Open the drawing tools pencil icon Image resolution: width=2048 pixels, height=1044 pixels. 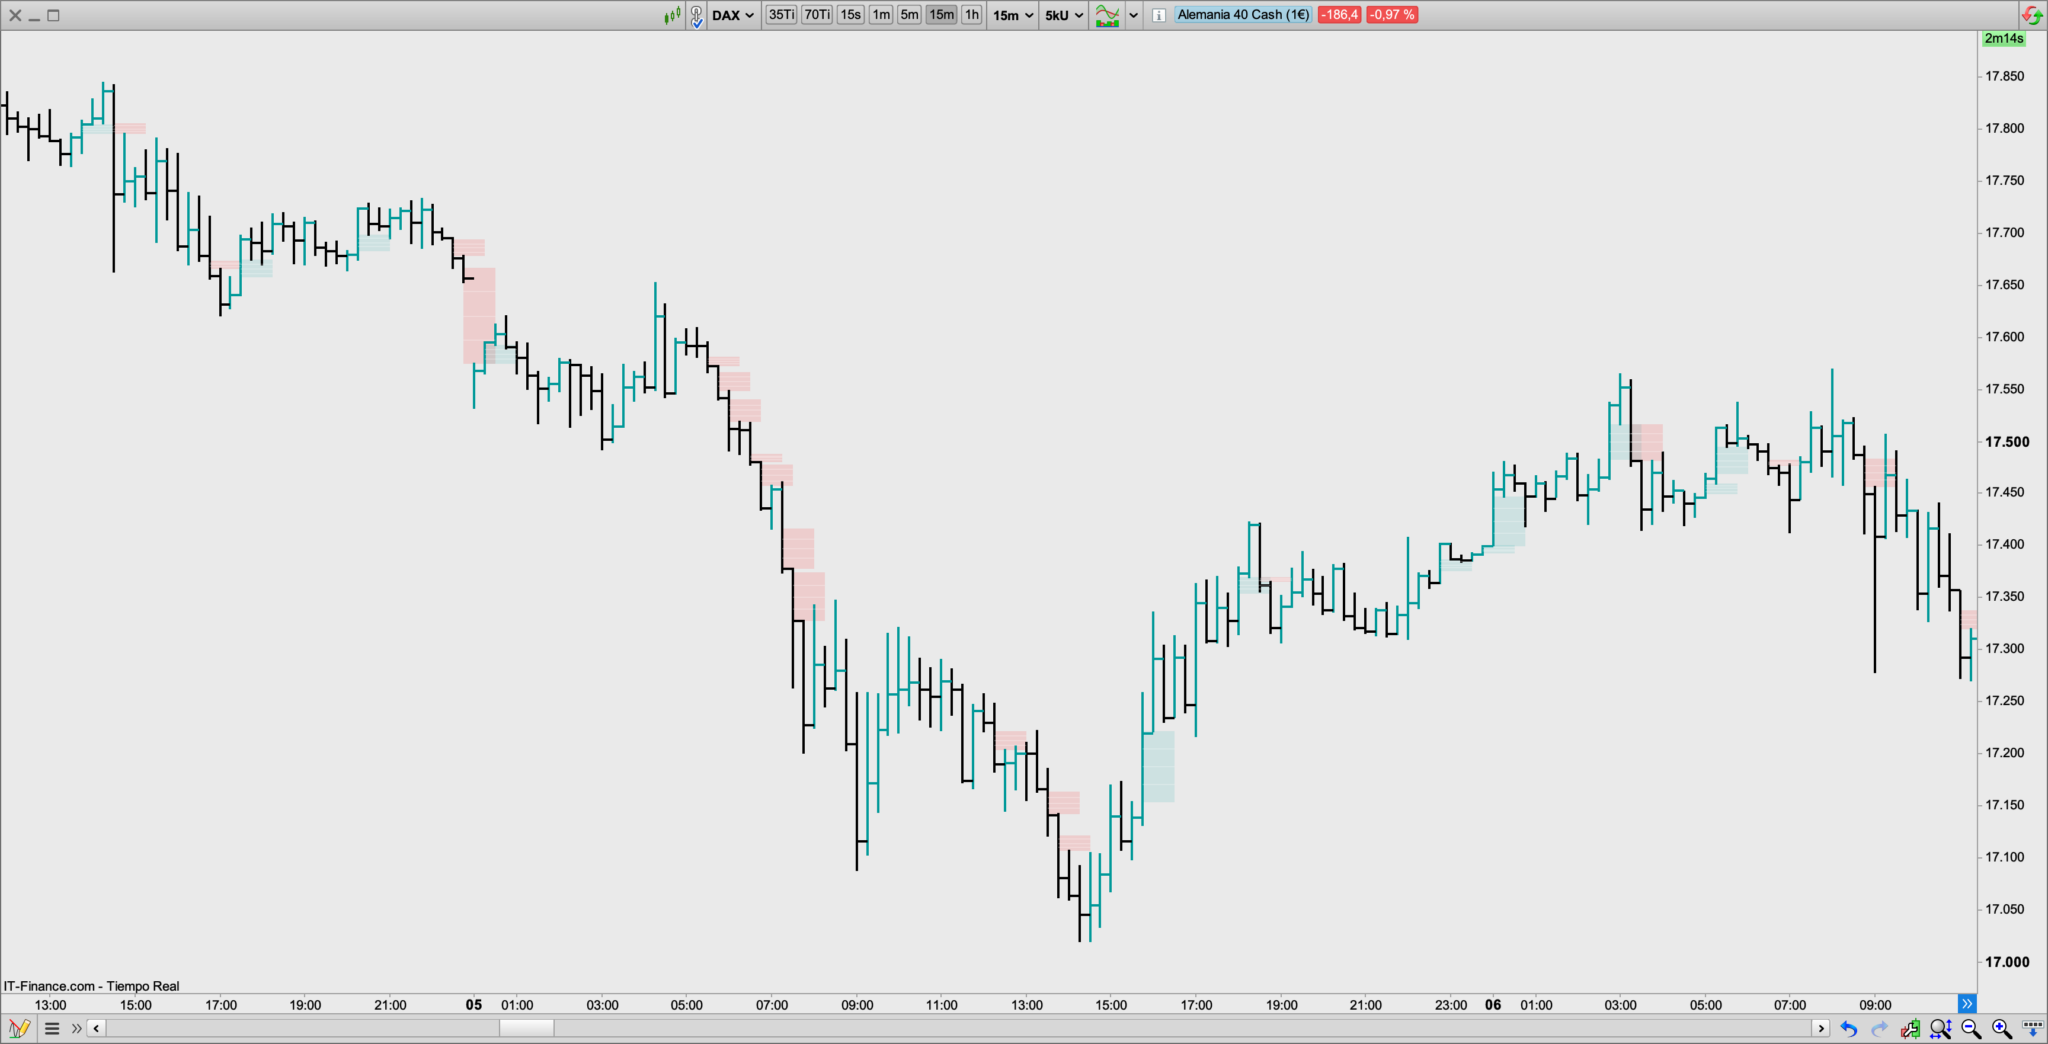(19, 1028)
